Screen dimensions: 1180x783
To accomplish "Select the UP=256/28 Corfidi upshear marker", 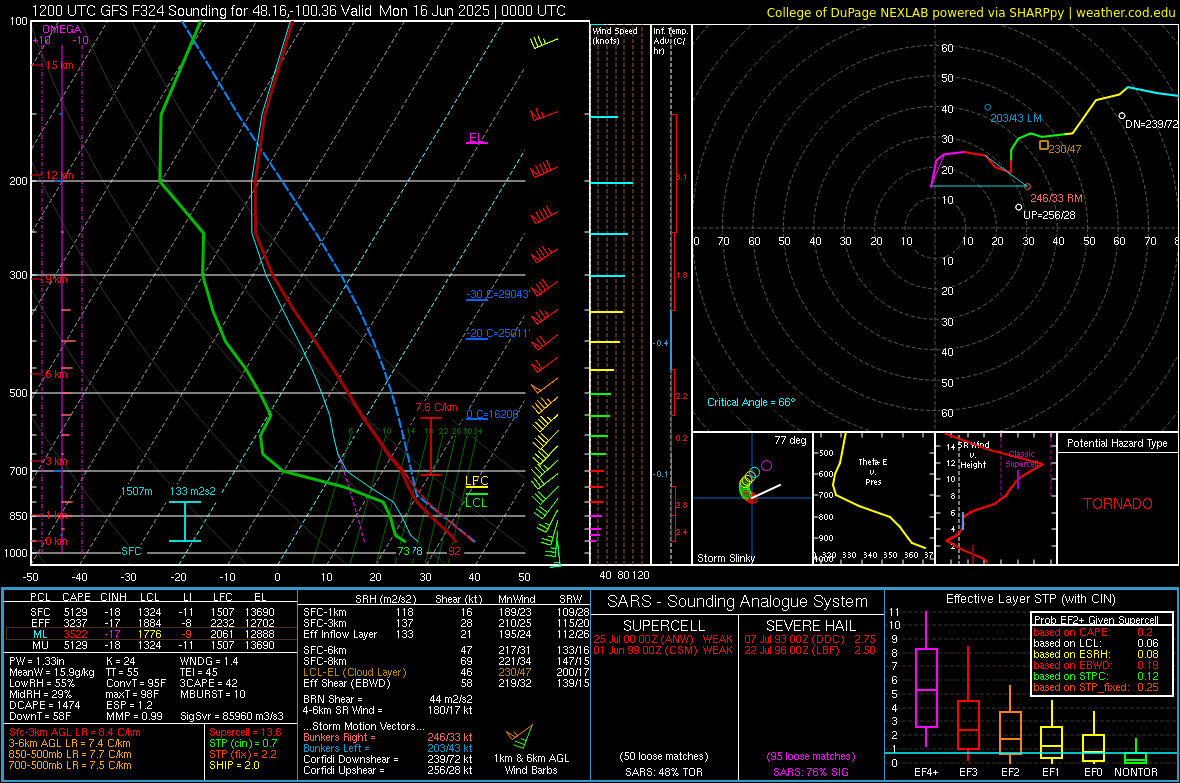I will point(1018,207).
